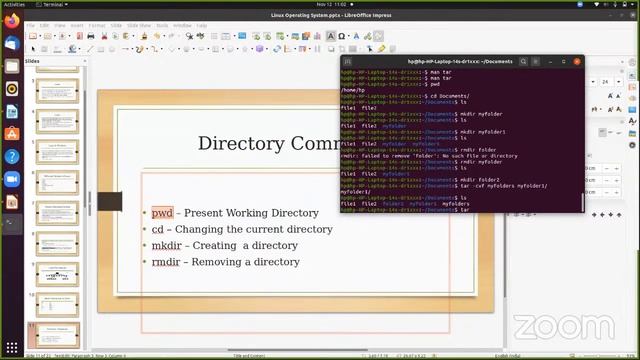The height and width of the screenshot is (360, 640).
Task: Expand the Lines and Arrows dropdown
Action: 132,49
